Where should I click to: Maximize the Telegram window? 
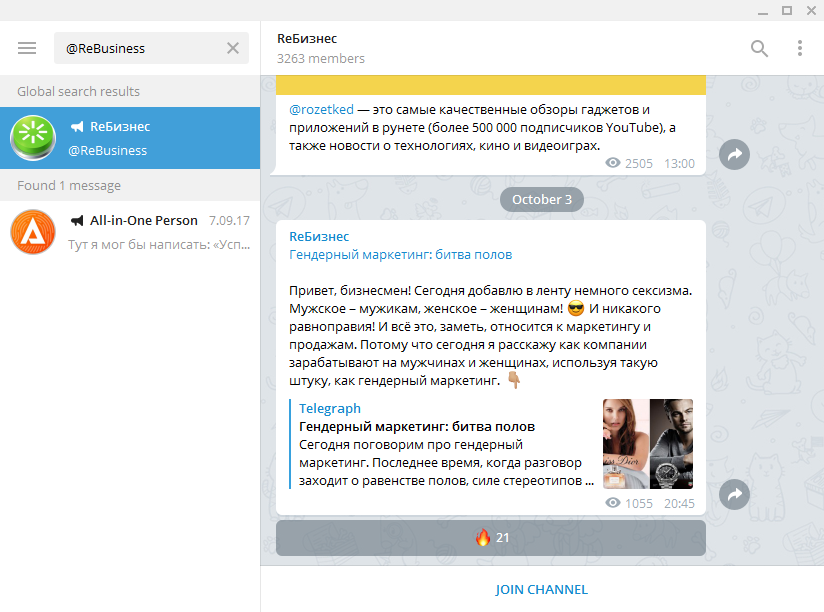786,10
